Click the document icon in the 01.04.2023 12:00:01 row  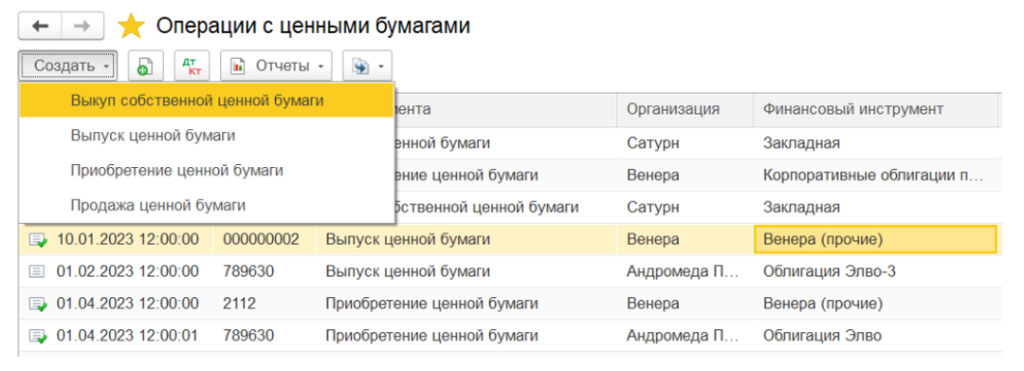coord(38,336)
